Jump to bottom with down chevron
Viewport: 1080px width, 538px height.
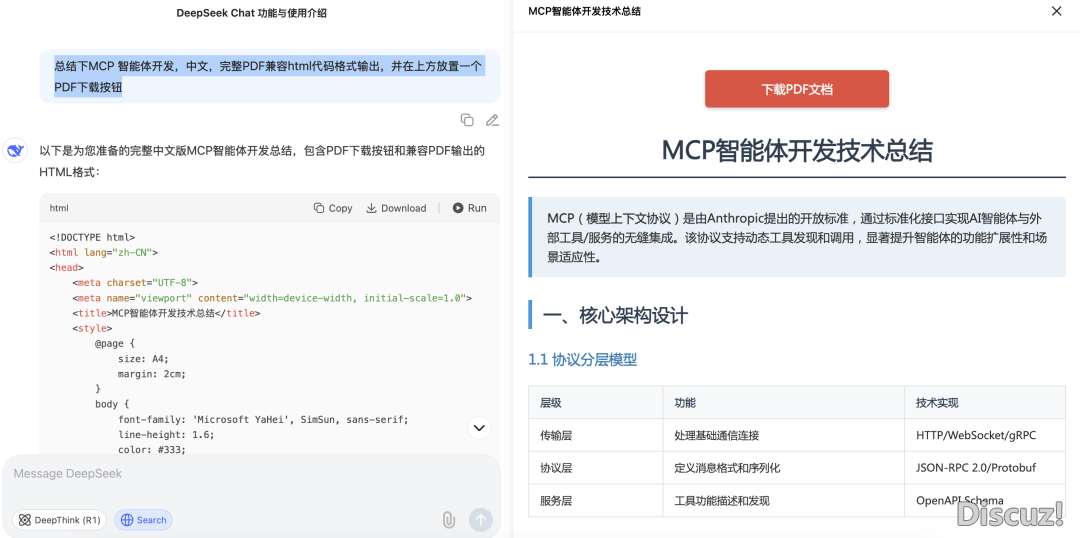(x=479, y=428)
